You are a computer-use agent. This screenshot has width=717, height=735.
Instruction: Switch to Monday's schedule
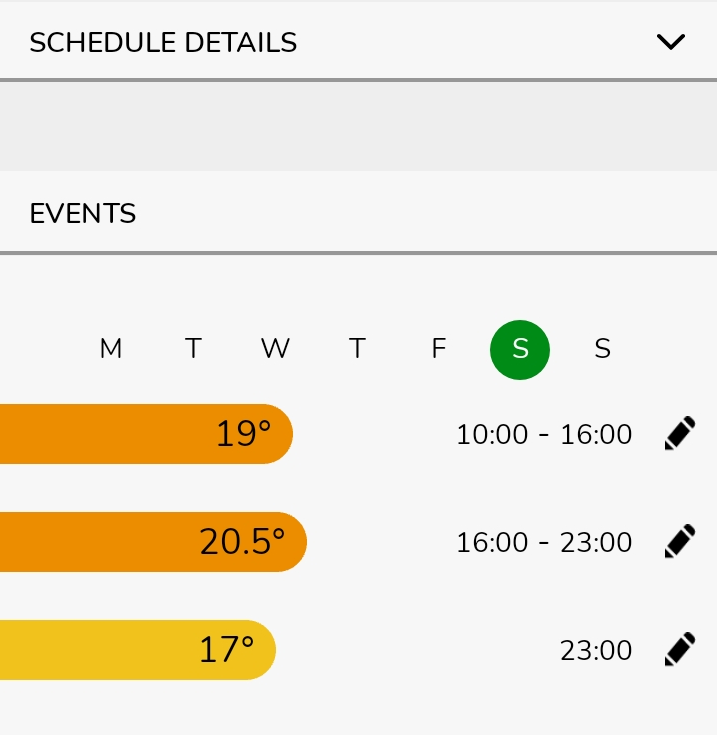[x=111, y=349]
